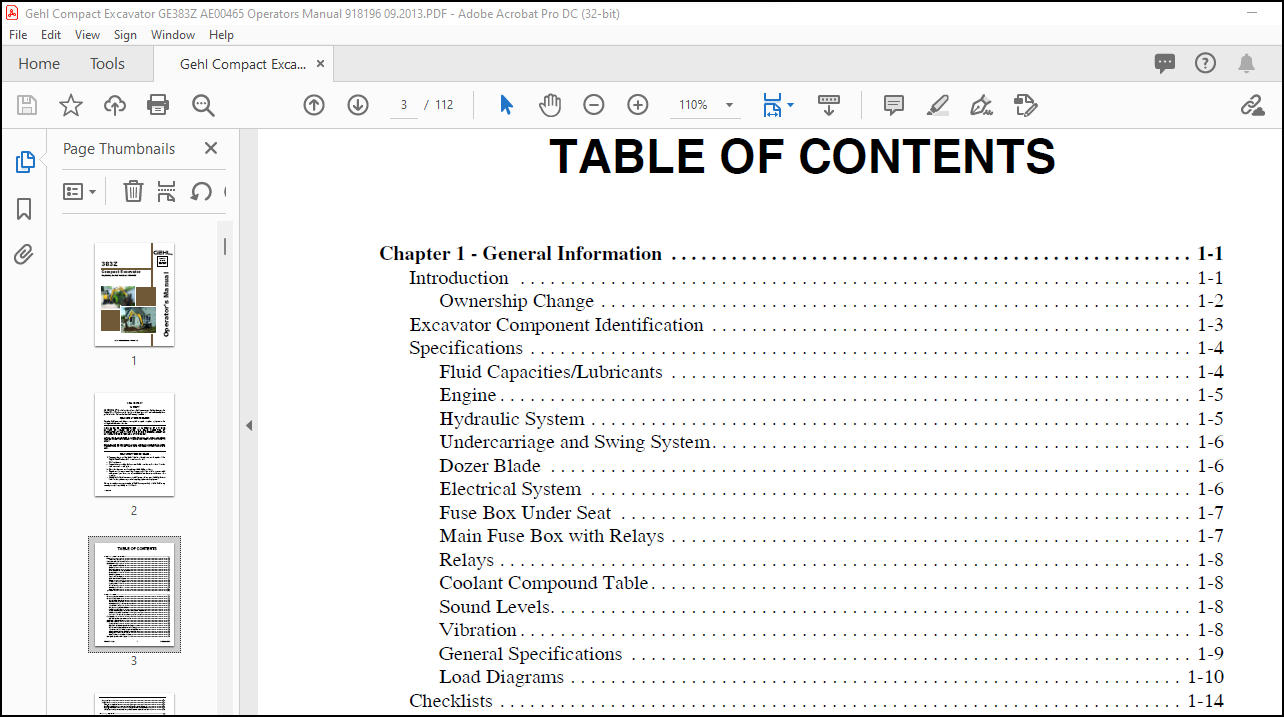
Task: Close the Gehl Compact document tab
Action: pyautogui.click(x=320, y=64)
